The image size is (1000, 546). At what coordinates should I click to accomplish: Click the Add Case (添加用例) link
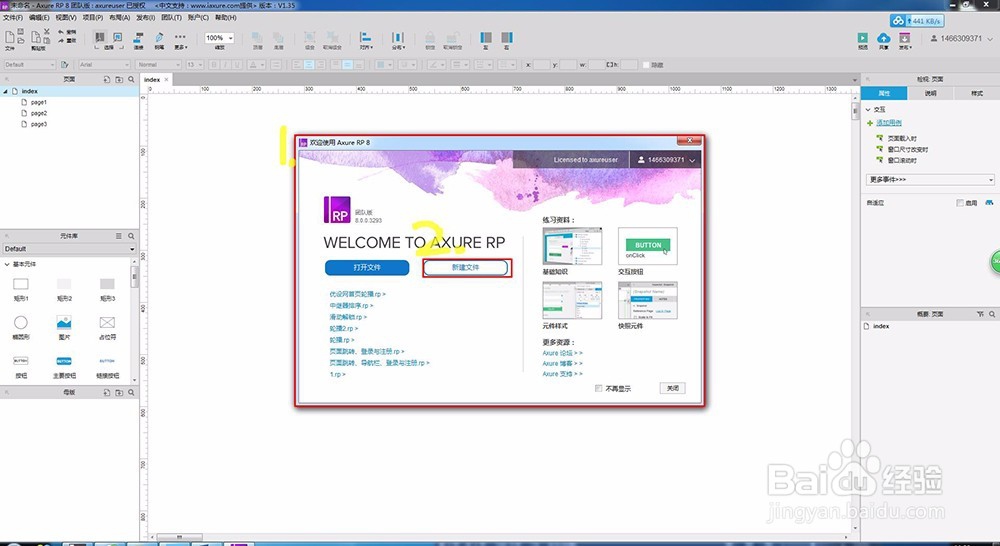click(x=888, y=123)
